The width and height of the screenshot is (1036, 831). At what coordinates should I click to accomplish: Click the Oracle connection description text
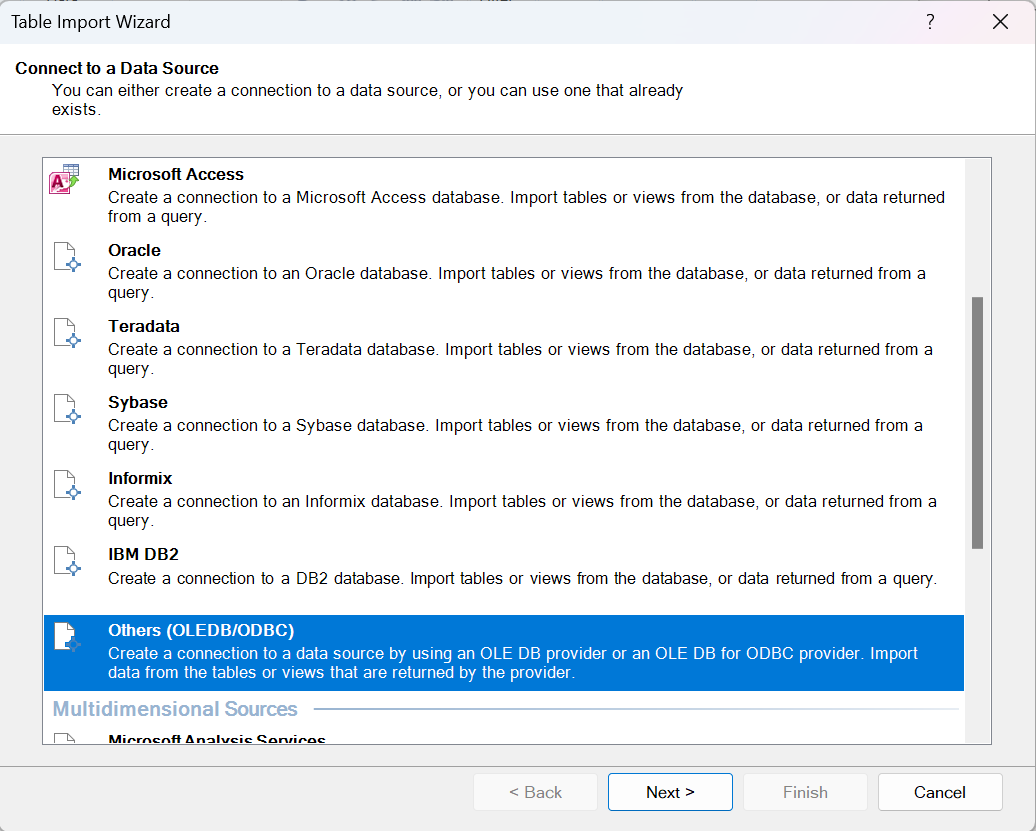pyautogui.click(x=517, y=283)
